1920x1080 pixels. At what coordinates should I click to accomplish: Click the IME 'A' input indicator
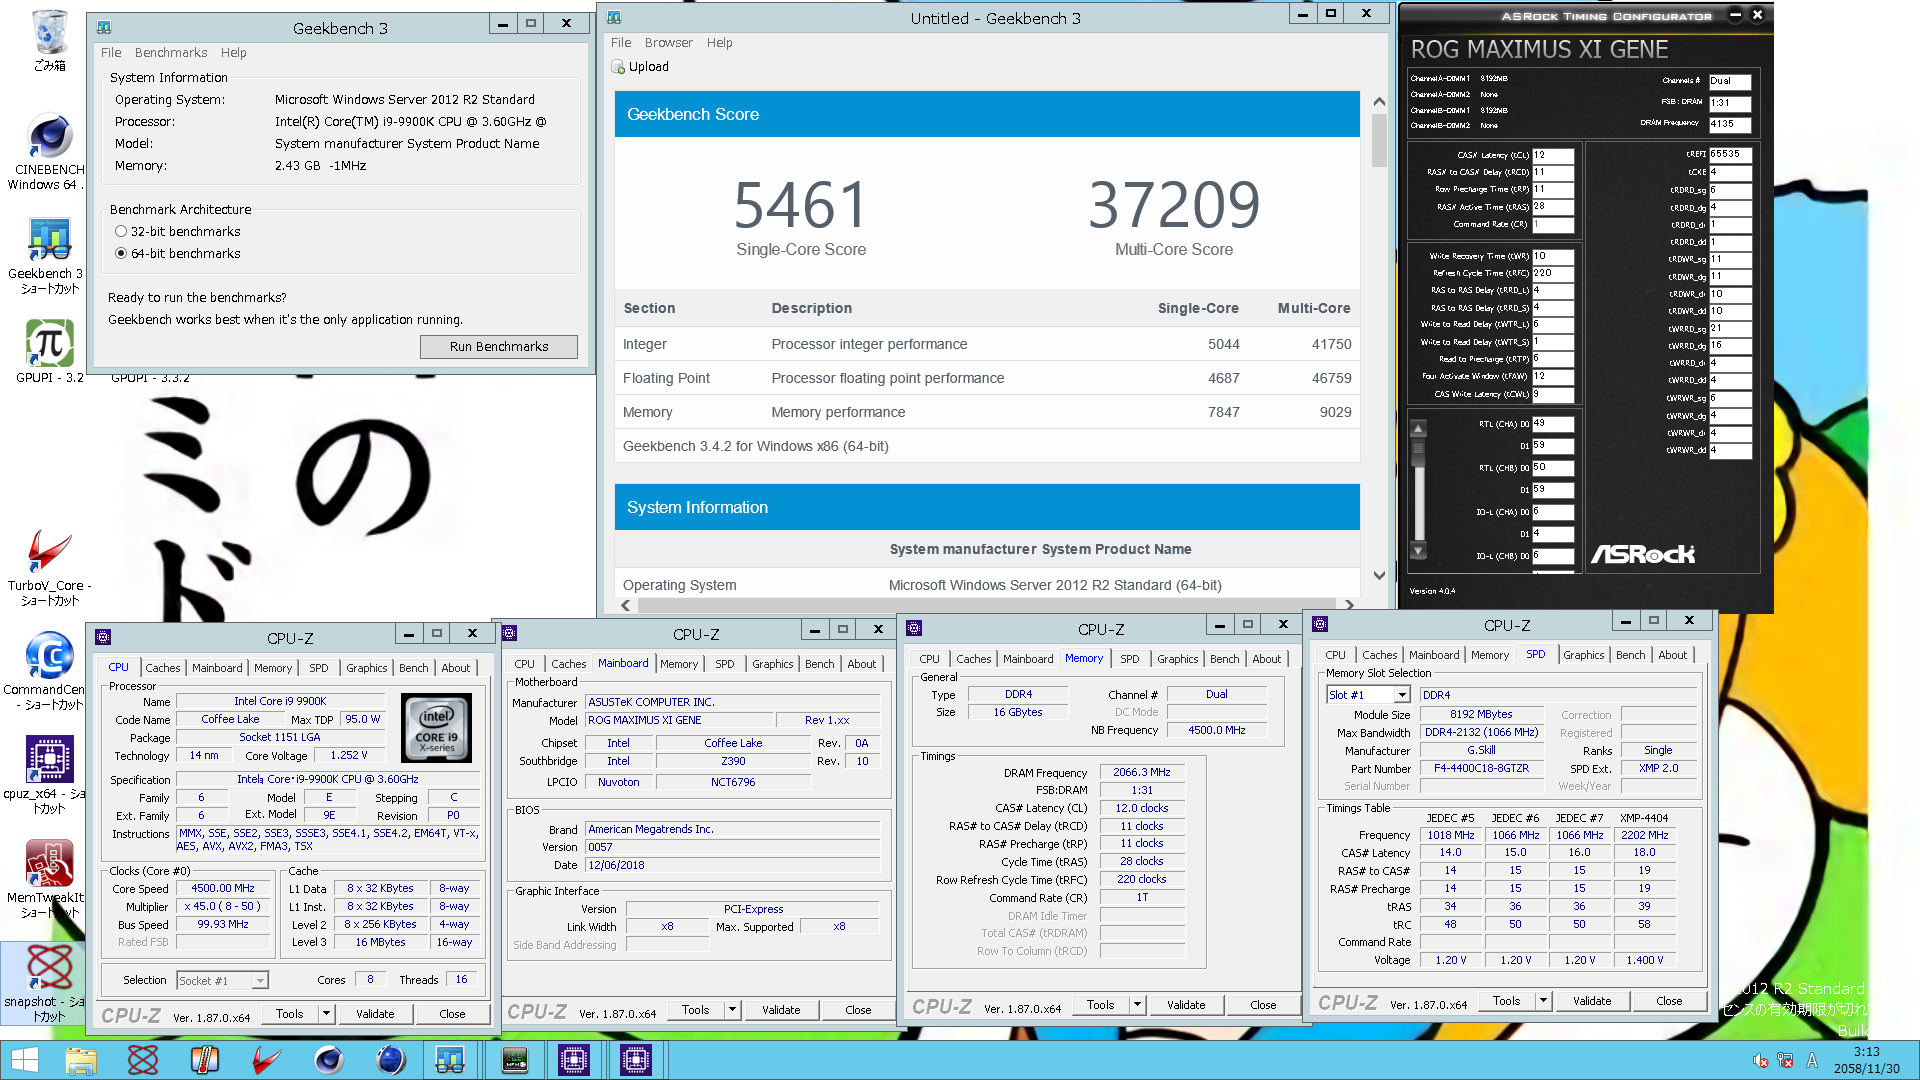point(1812,1061)
